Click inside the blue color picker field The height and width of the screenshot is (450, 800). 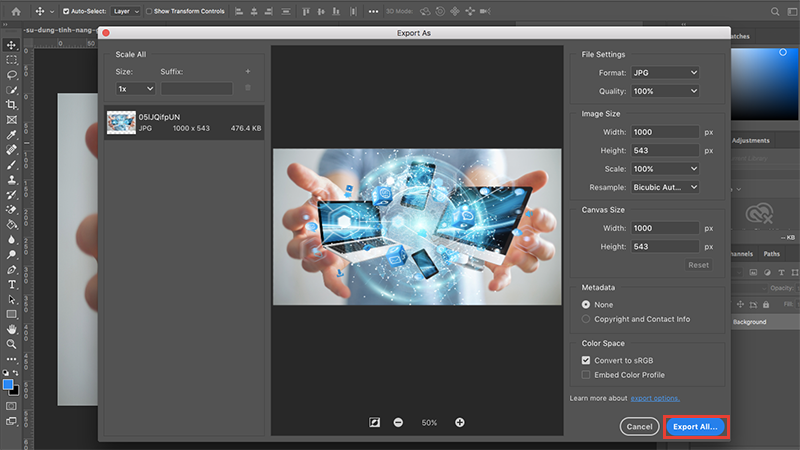coord(764,84)
